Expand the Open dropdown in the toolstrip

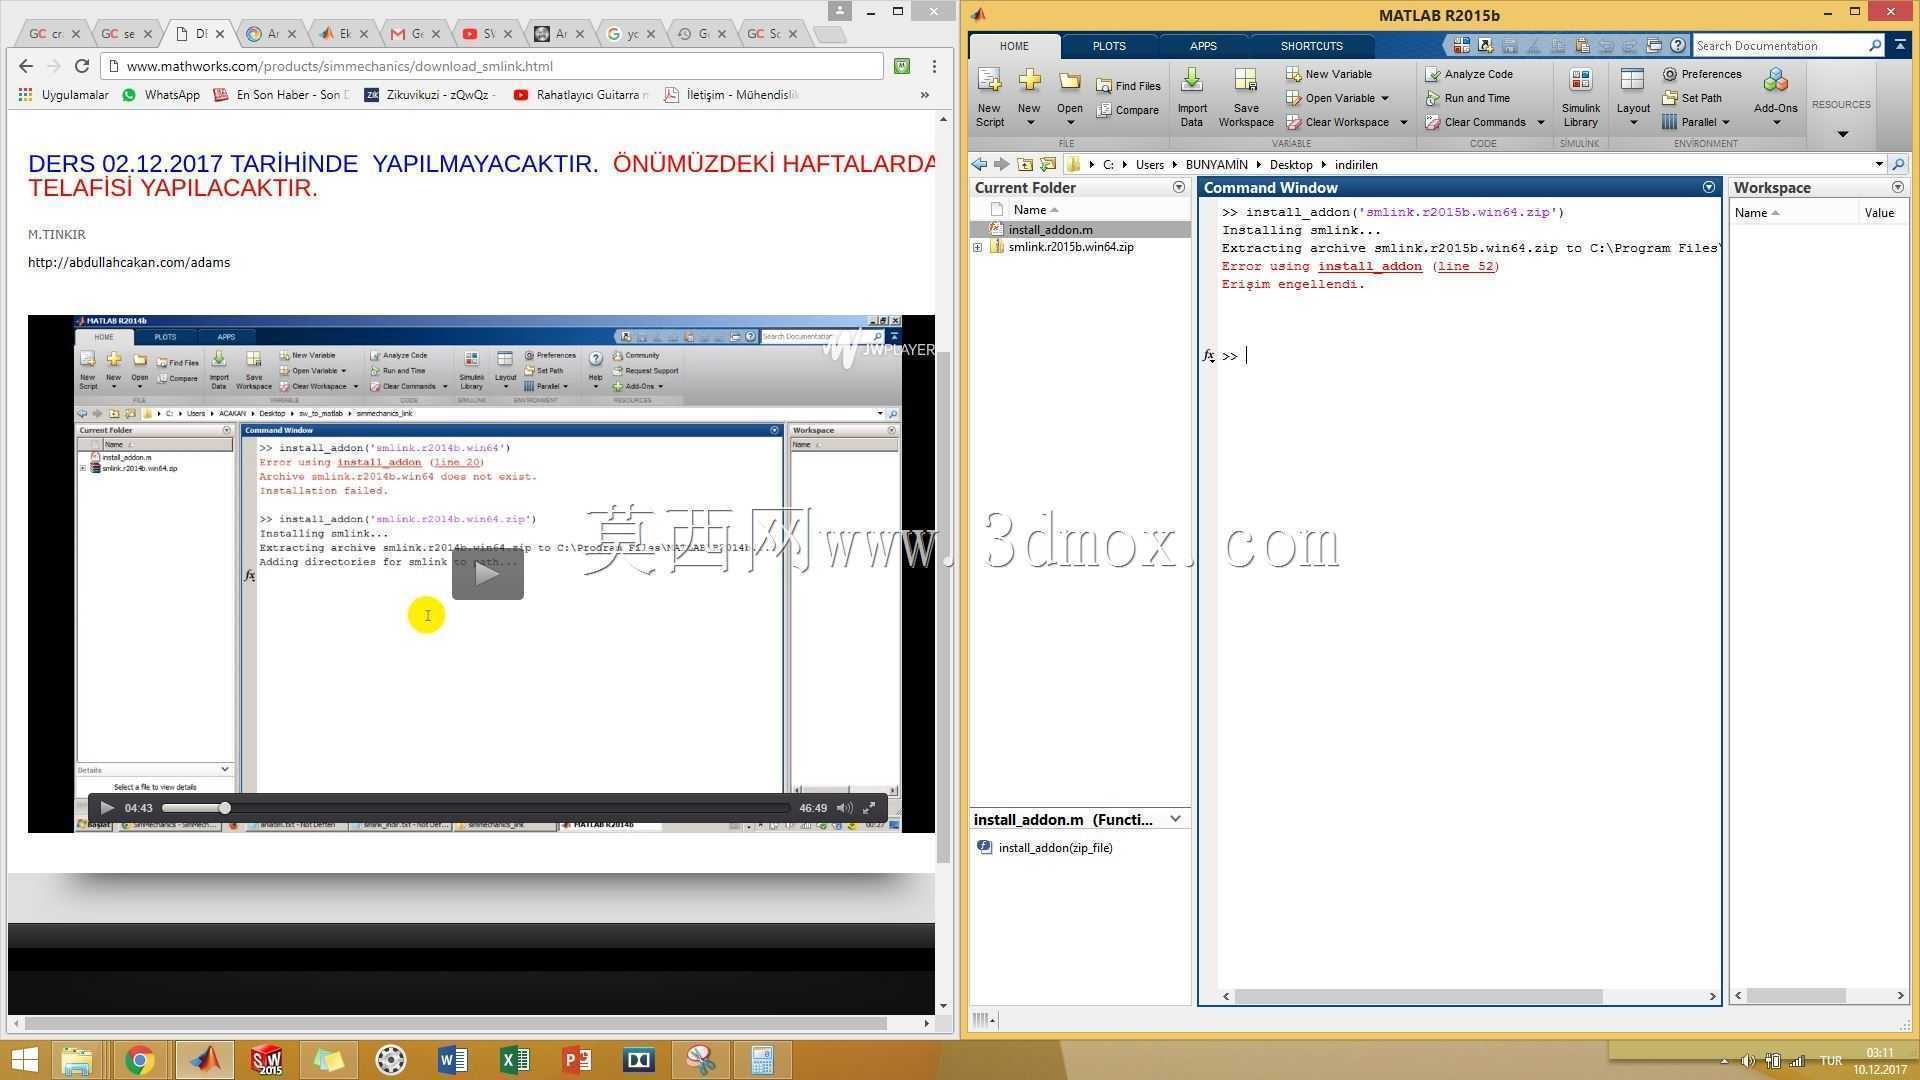(1070, 123)
